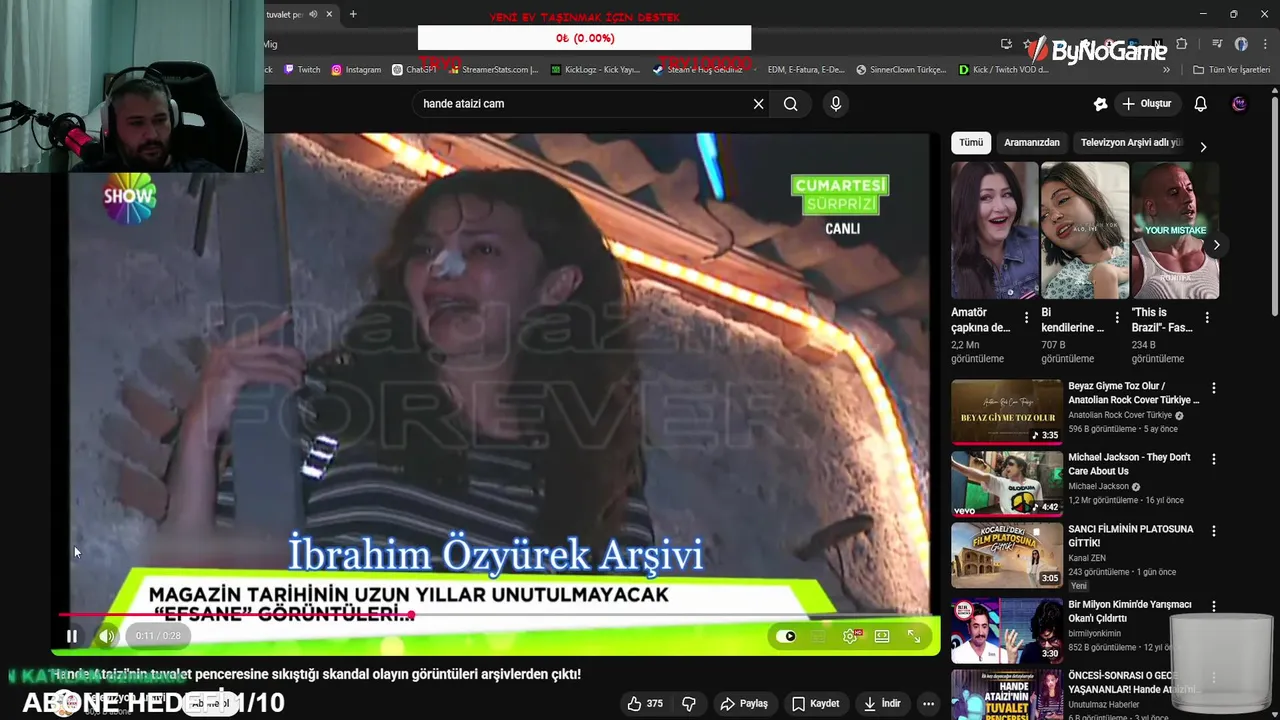Show more filter chips arrow

click(1203, 147)
